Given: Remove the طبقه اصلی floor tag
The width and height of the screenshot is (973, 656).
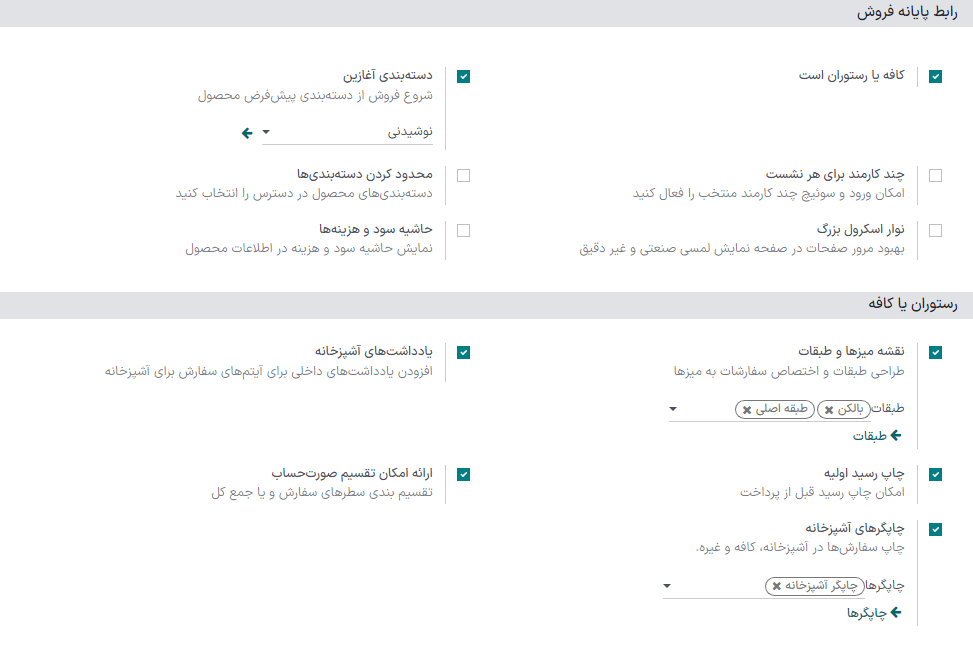Looking at the screenshot, I should click(747, 410).
